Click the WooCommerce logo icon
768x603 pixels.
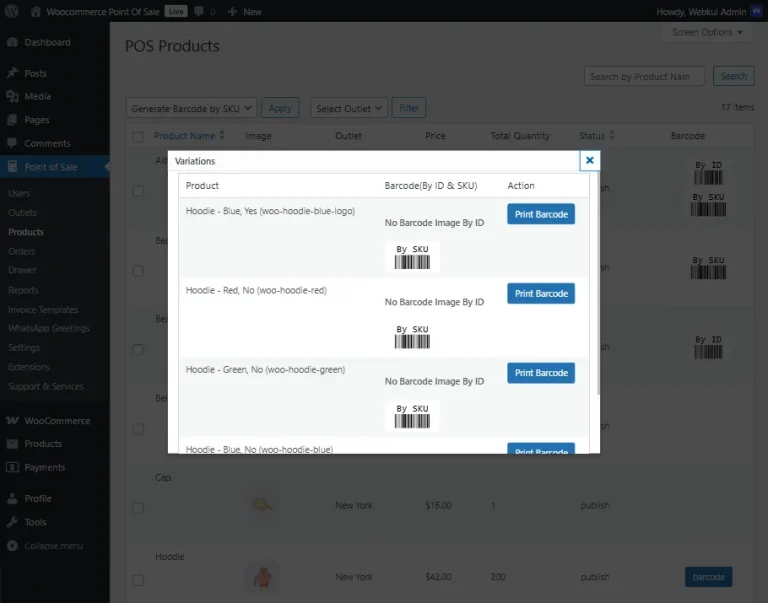[12, 421]
